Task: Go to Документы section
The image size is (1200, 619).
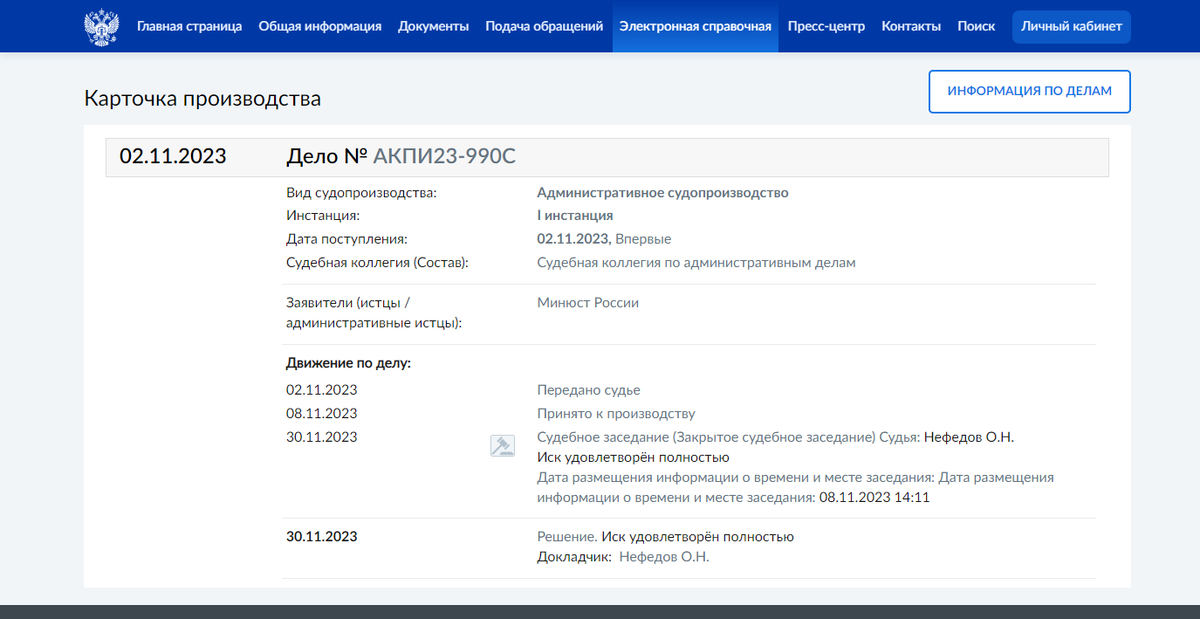Action: (433, 27)
